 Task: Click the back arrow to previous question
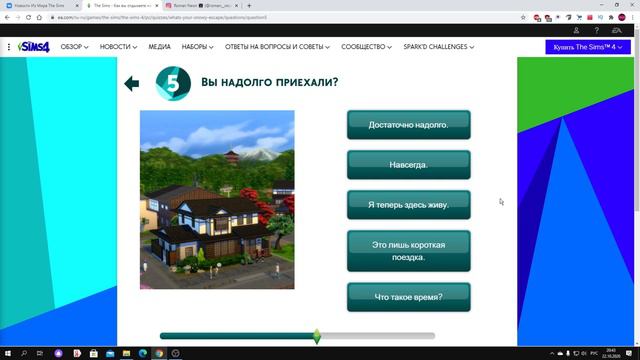pos(132,83)
